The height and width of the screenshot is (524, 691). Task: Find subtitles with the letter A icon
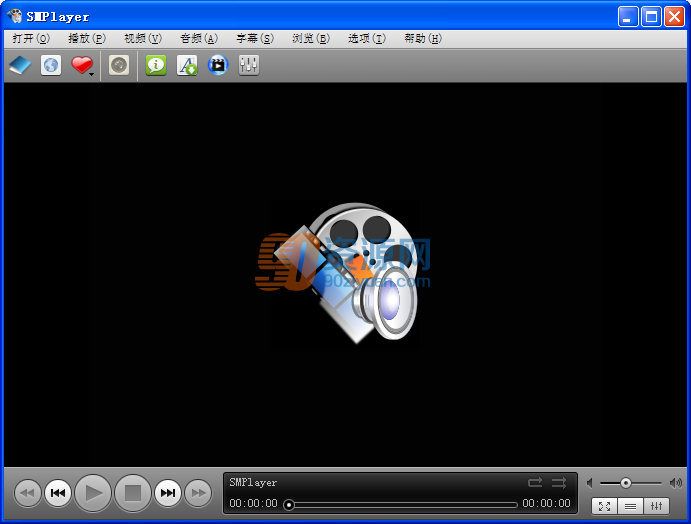point(187,65)
